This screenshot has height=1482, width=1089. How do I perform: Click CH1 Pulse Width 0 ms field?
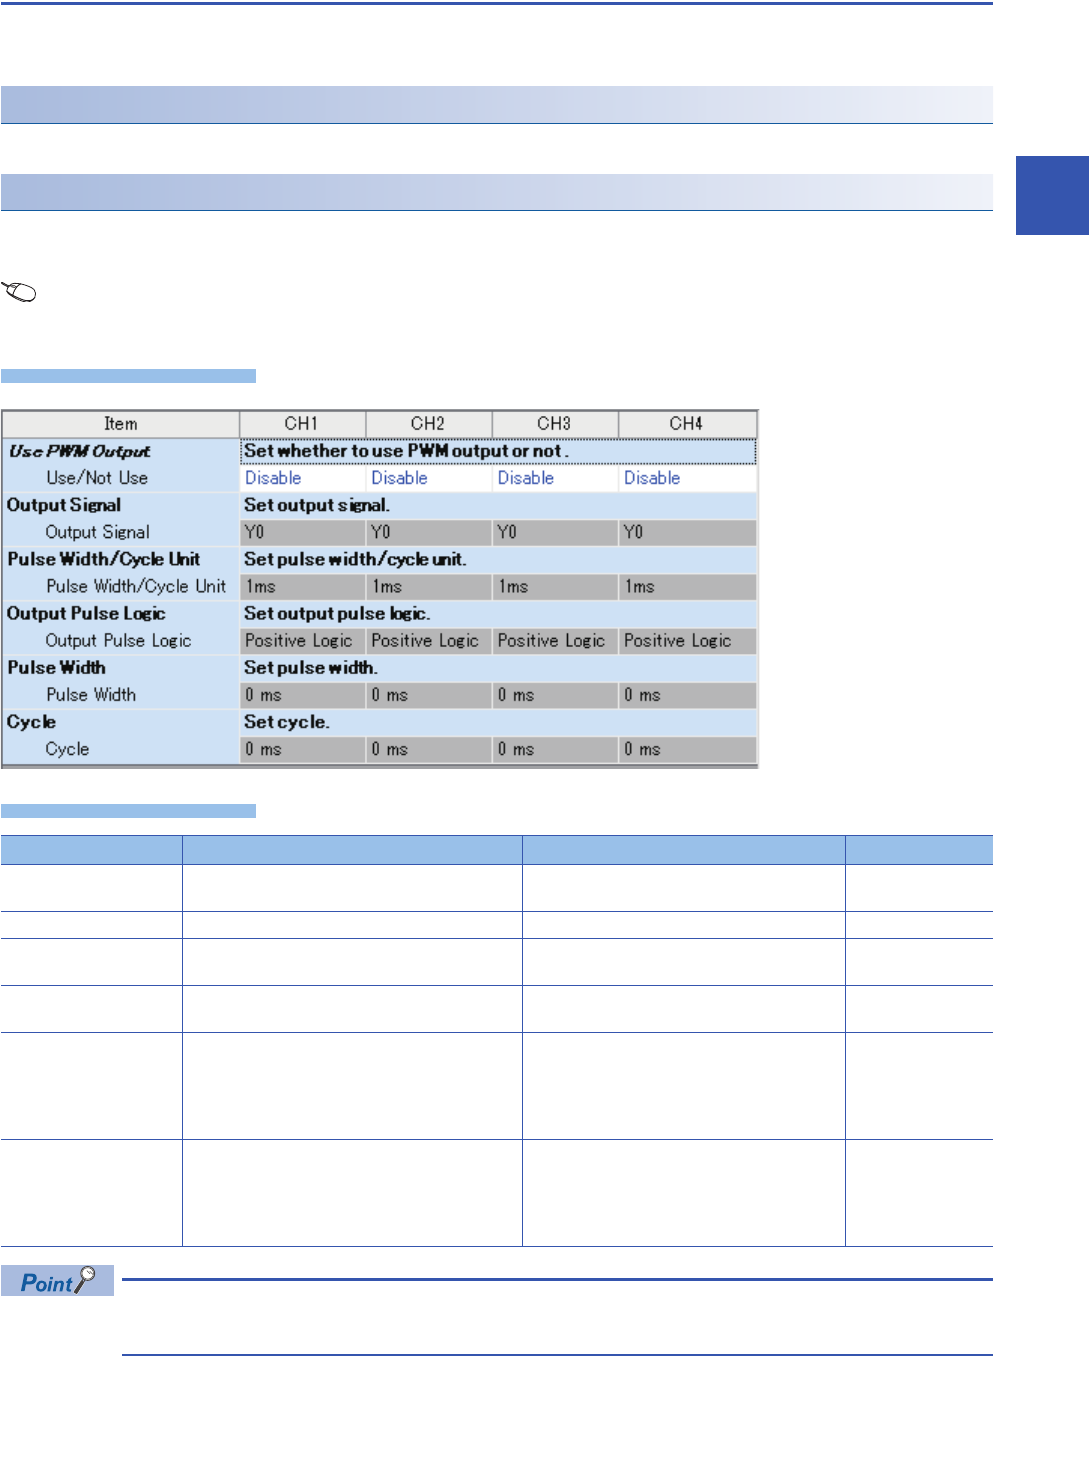pos(302,694)
